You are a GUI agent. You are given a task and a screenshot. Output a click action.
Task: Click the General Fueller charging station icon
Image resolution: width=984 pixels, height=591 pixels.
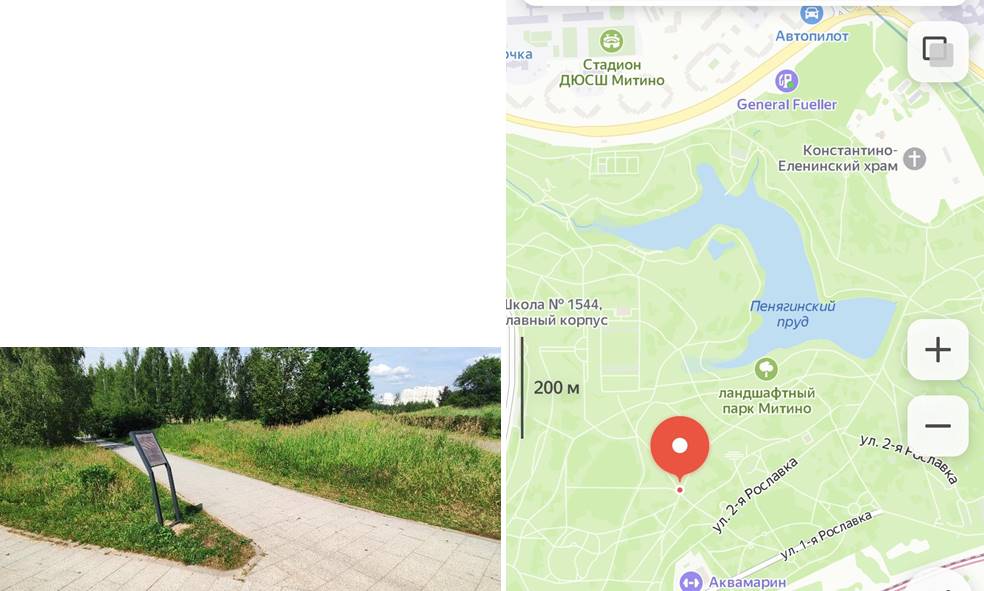[x=786, y=81]
